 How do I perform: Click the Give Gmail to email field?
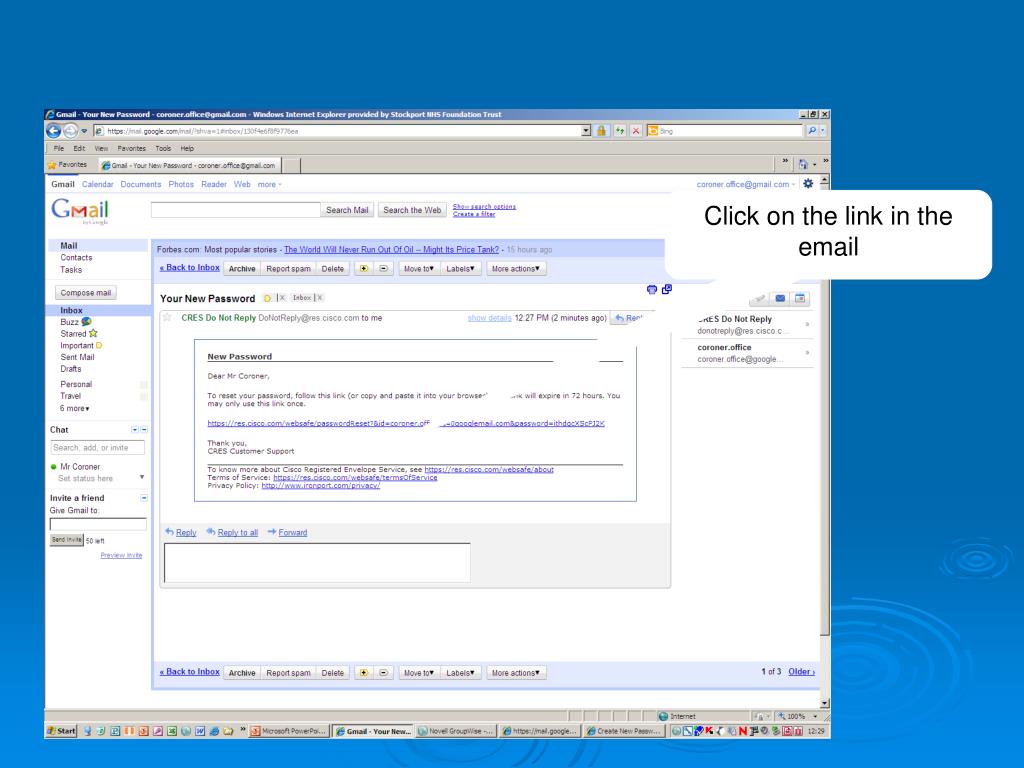pyautogui.click(x=98, y=524)
